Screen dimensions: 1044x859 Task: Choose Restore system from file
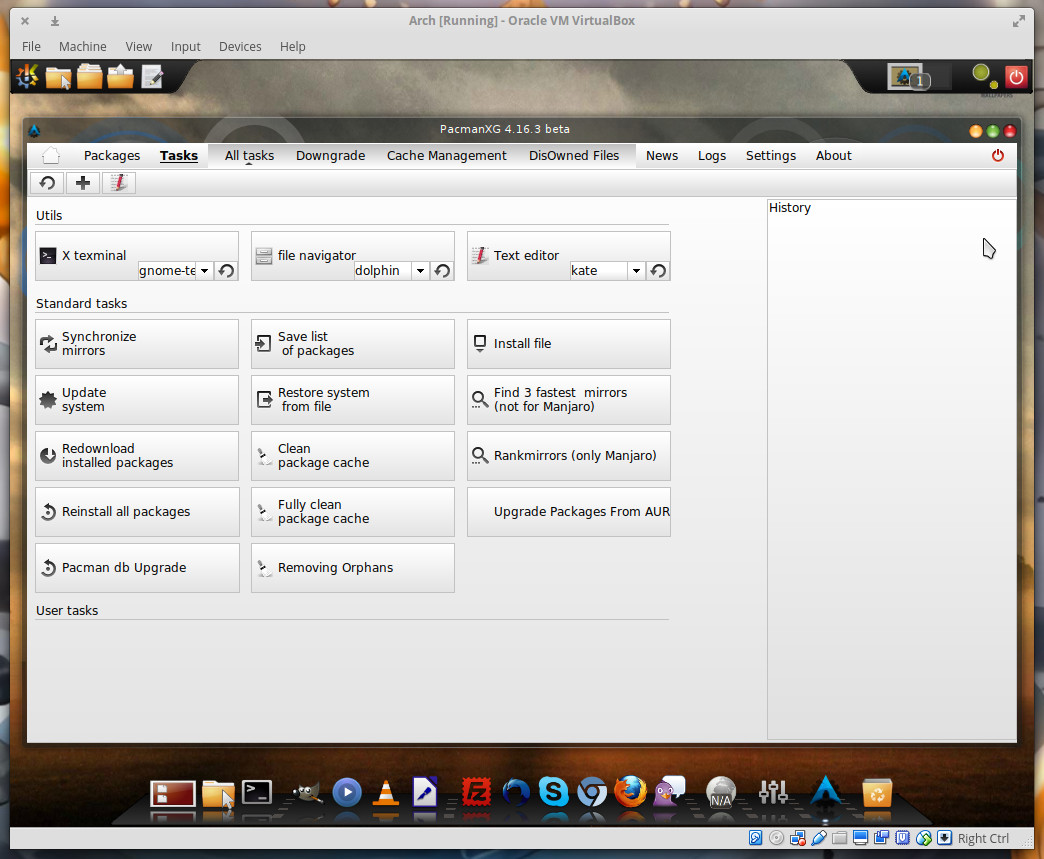point(352,400)
